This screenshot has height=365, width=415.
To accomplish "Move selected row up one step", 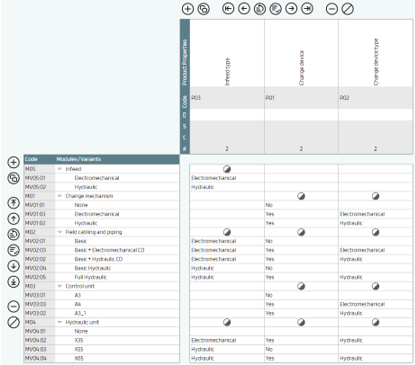I will (13, 219).
